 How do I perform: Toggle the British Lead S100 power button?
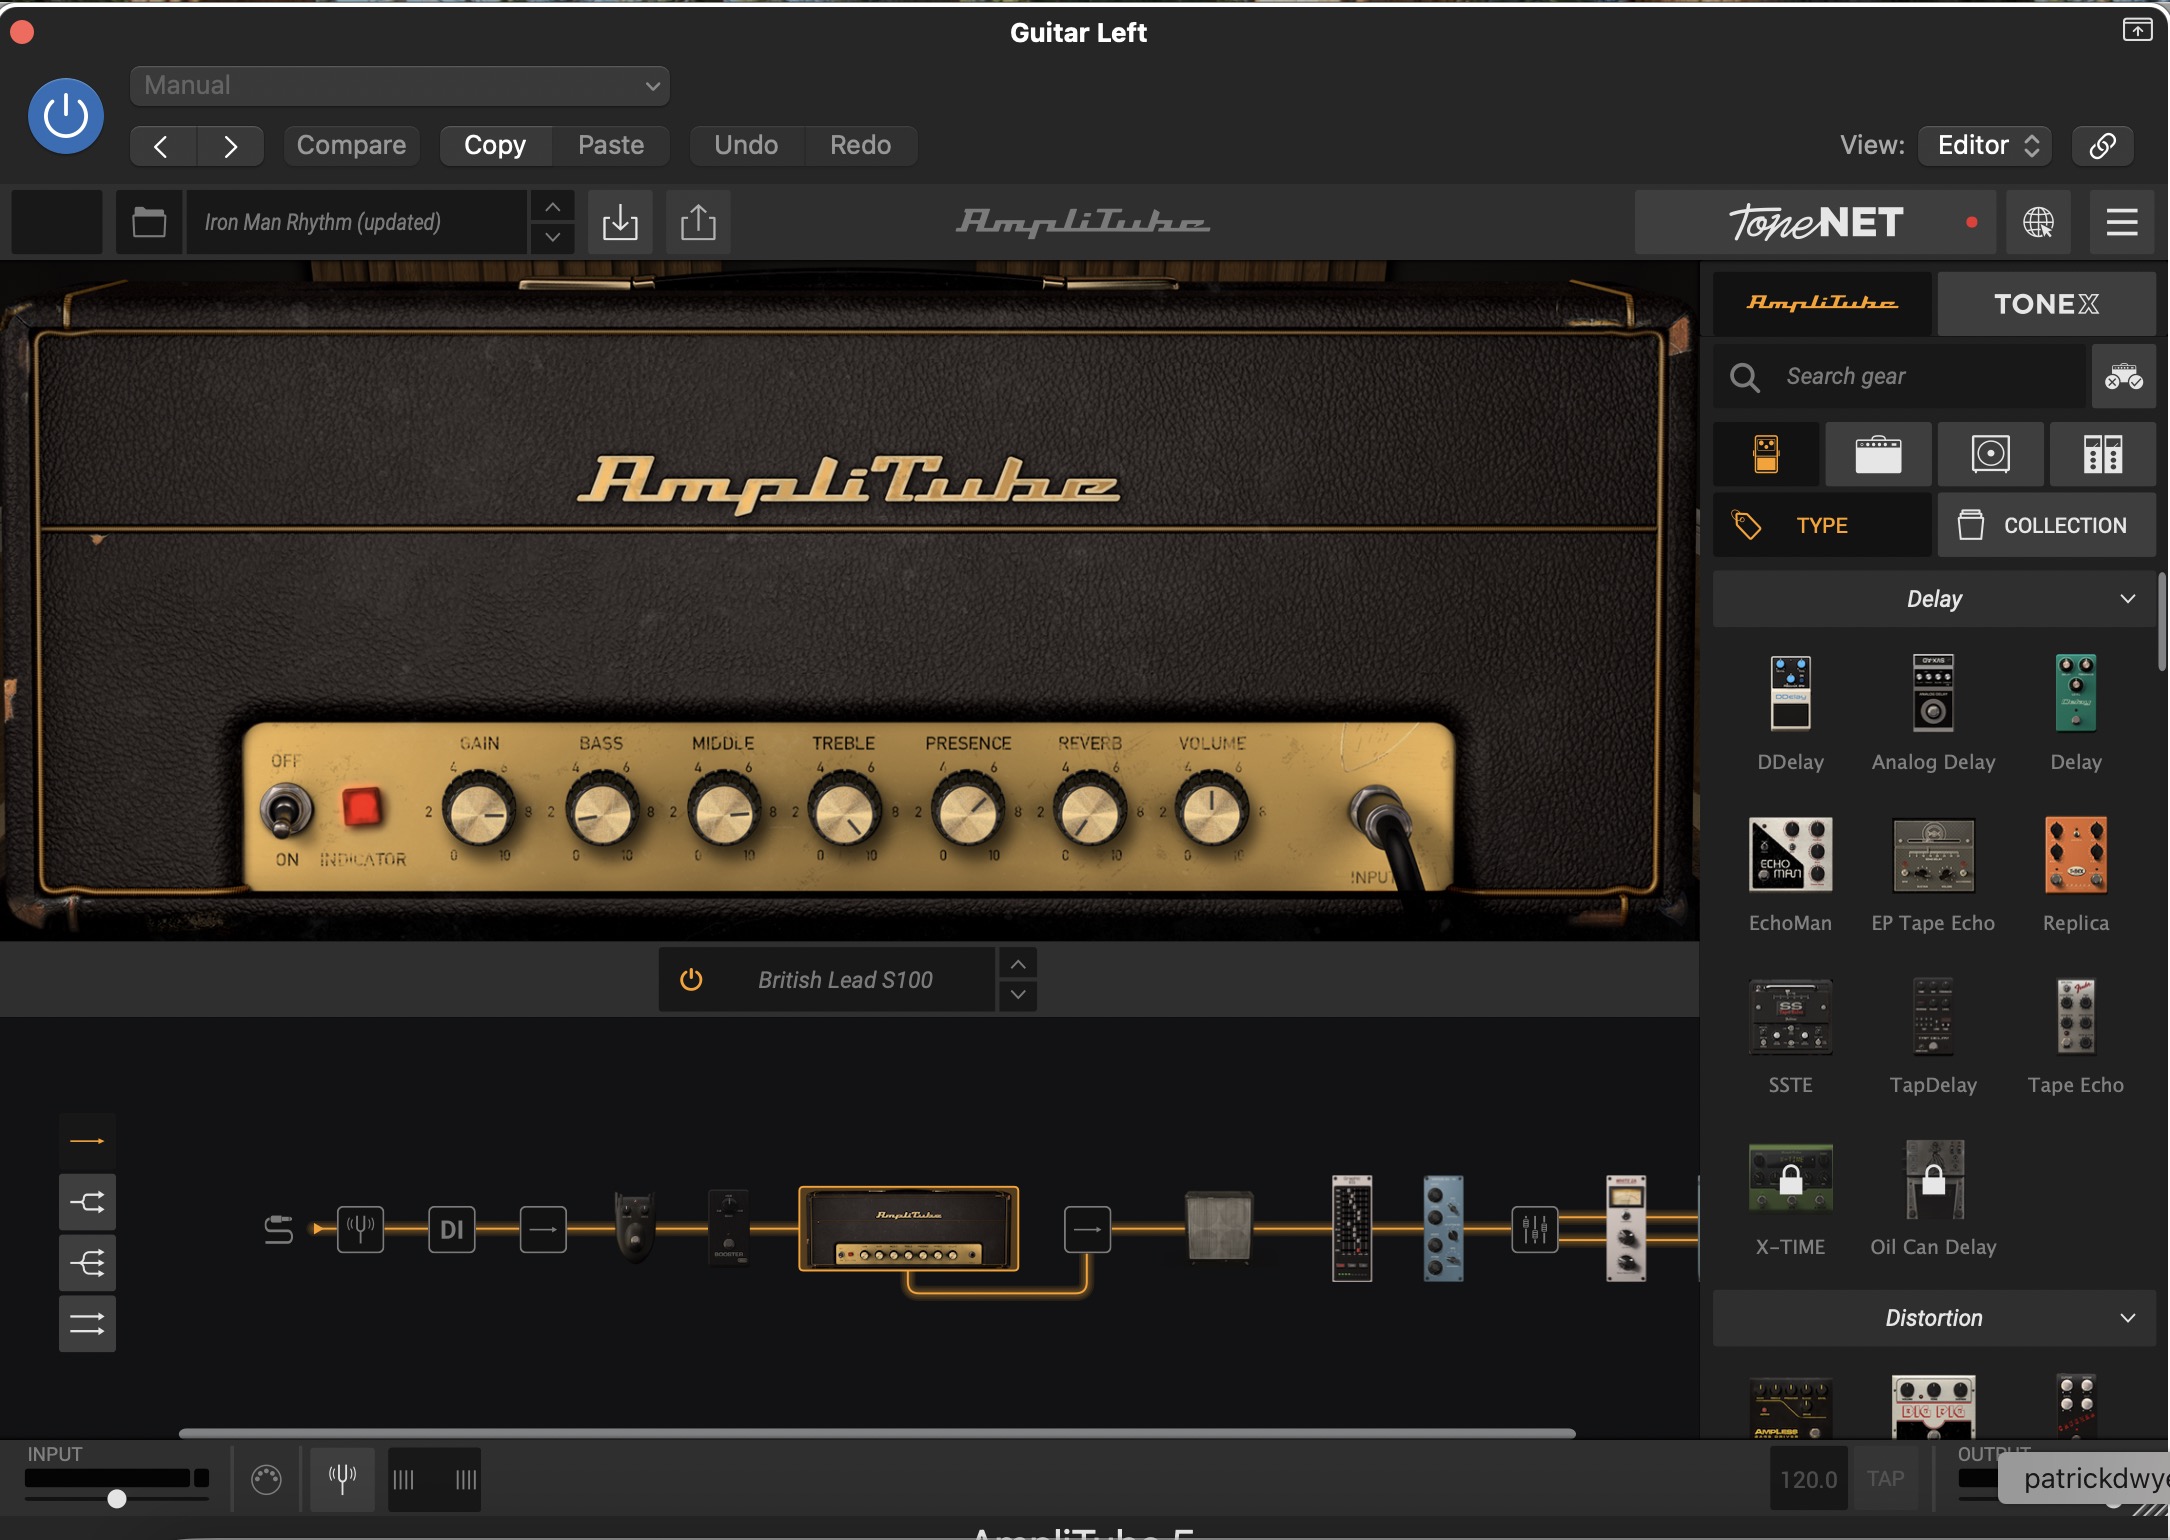point(691,980)
